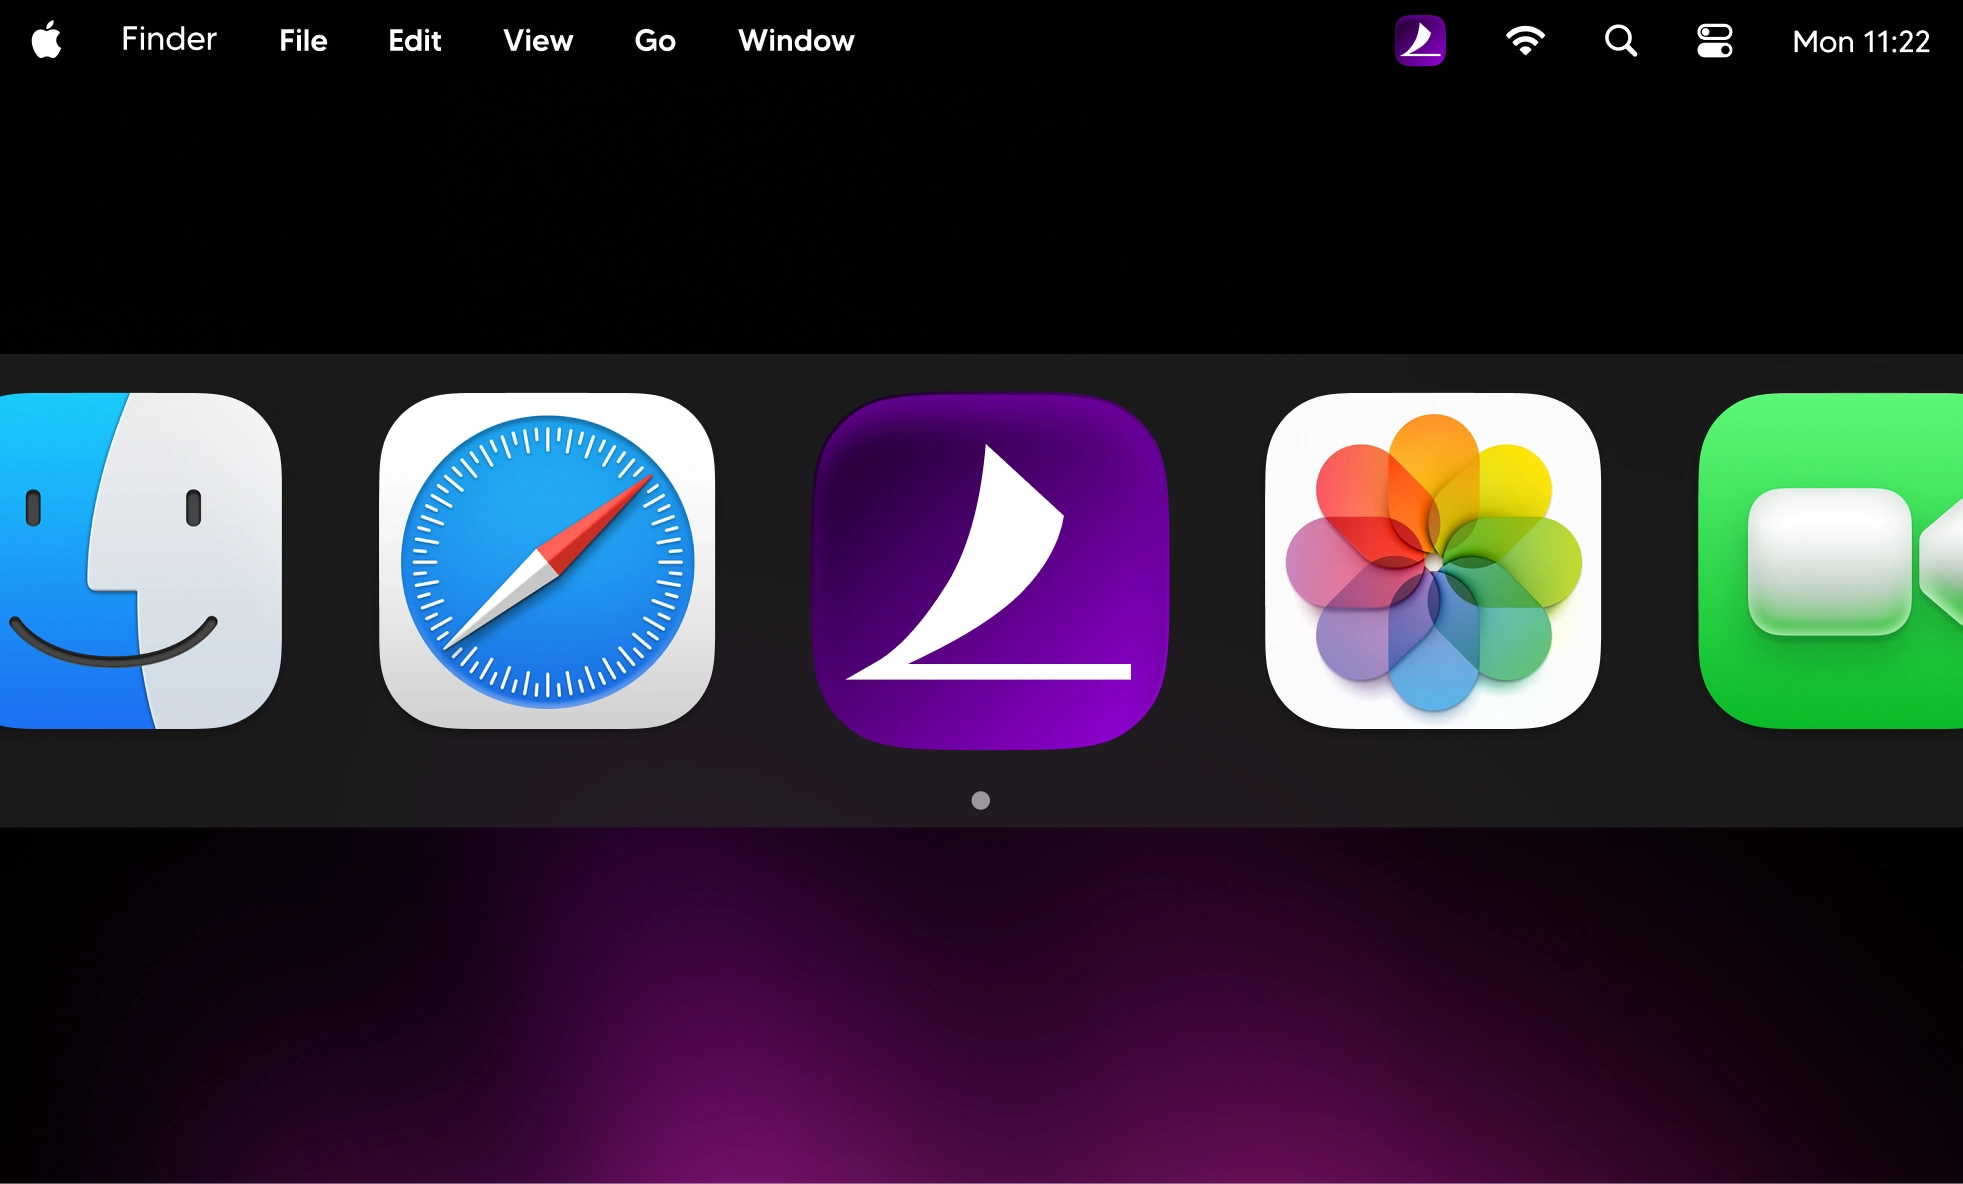Screen dimensions: 1963x1184
Task: Open the Window menu
Action: [x=796, y=41]
